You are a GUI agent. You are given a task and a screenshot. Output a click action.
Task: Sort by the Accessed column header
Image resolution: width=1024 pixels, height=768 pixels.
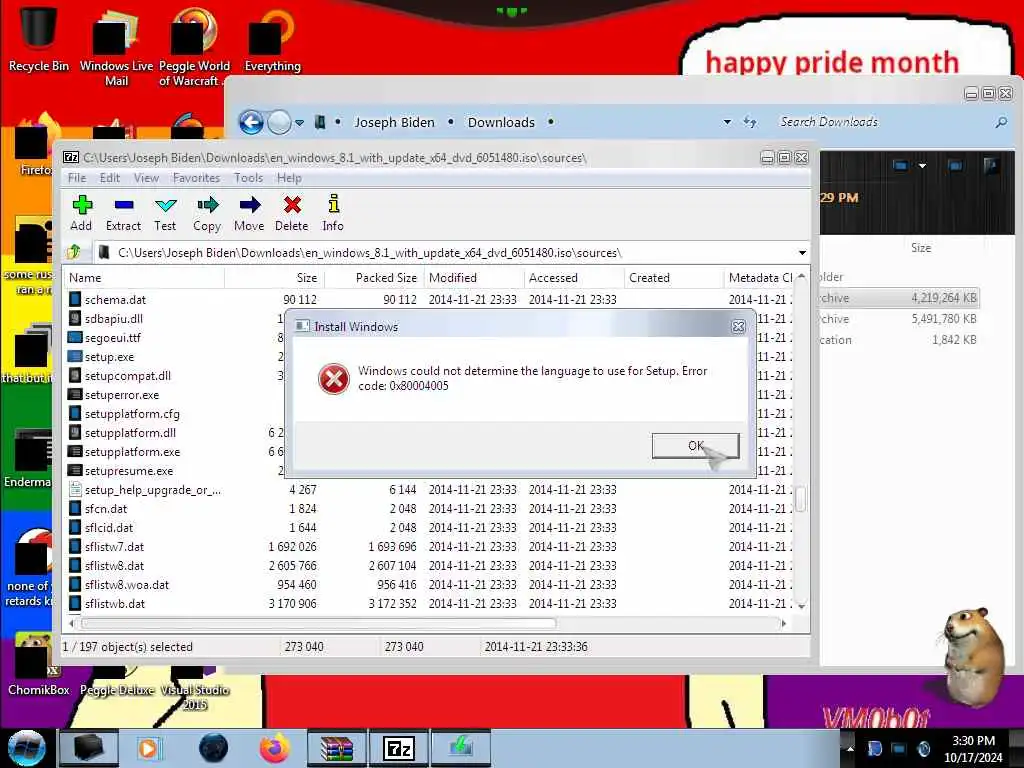click(x=575, y=278)
